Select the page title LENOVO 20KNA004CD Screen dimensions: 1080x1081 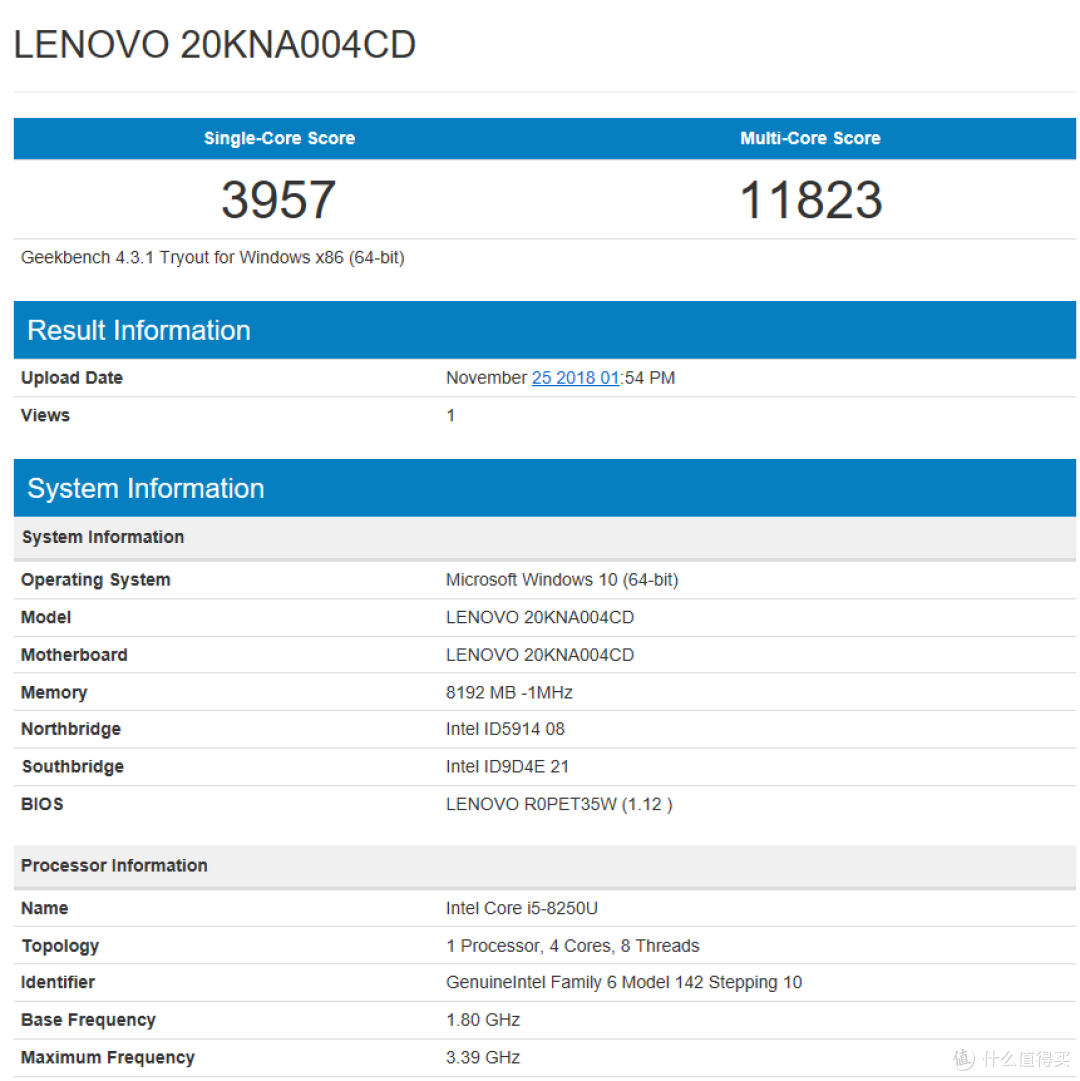click(x=214, y=45)
